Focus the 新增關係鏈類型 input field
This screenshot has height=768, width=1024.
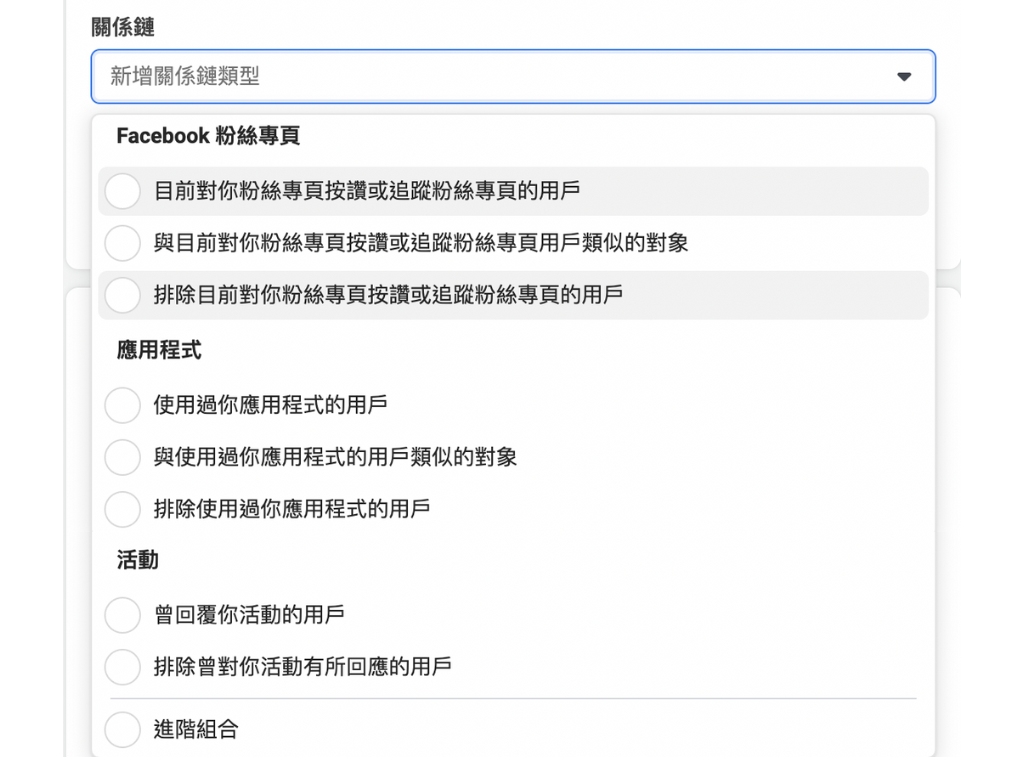(480, 77)
